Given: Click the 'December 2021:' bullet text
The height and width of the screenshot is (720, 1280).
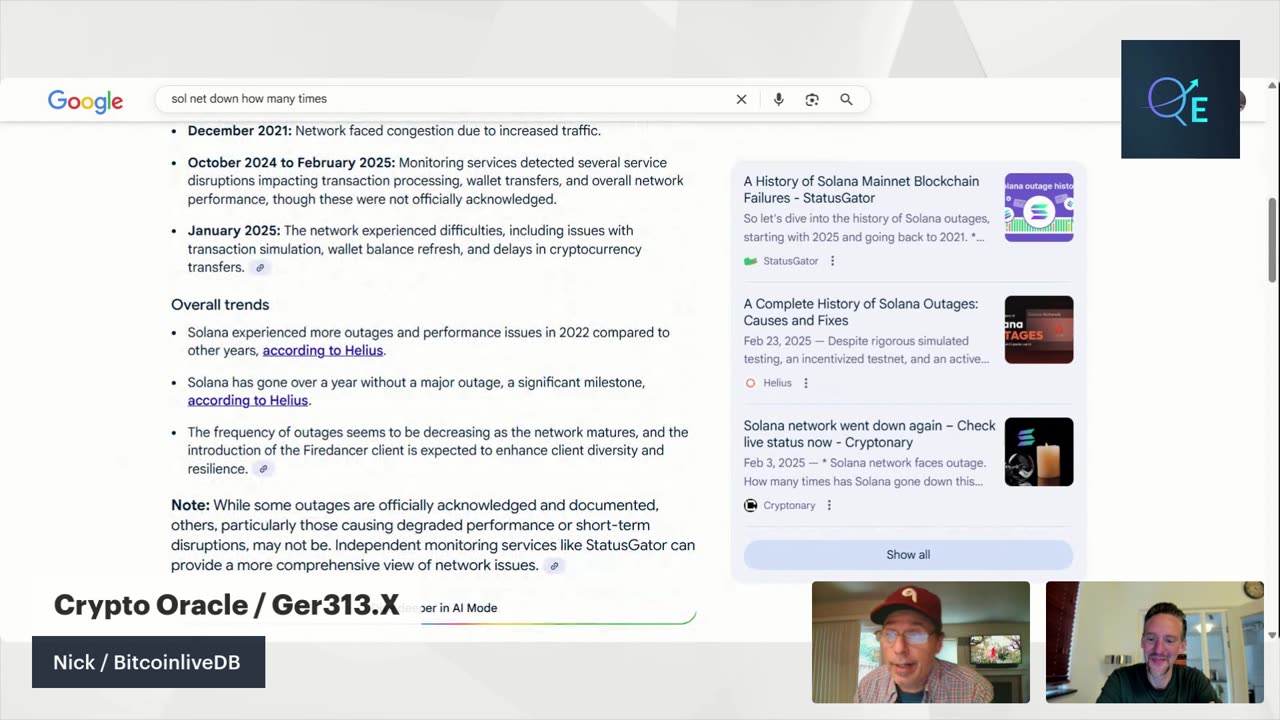Looking at the screenshot, I should click(239, 131).
